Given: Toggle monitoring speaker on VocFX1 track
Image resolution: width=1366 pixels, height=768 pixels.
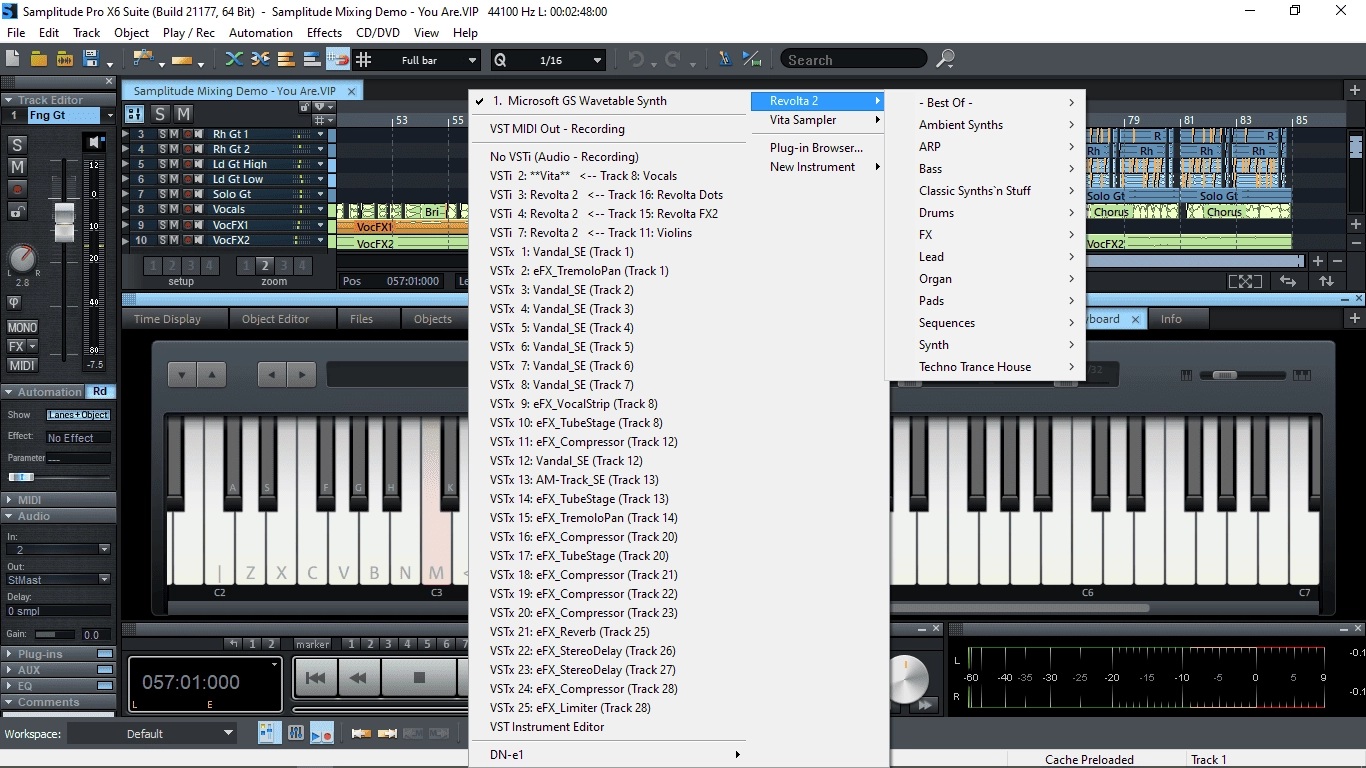Looking at the screenshot, I should click(199, 225).
